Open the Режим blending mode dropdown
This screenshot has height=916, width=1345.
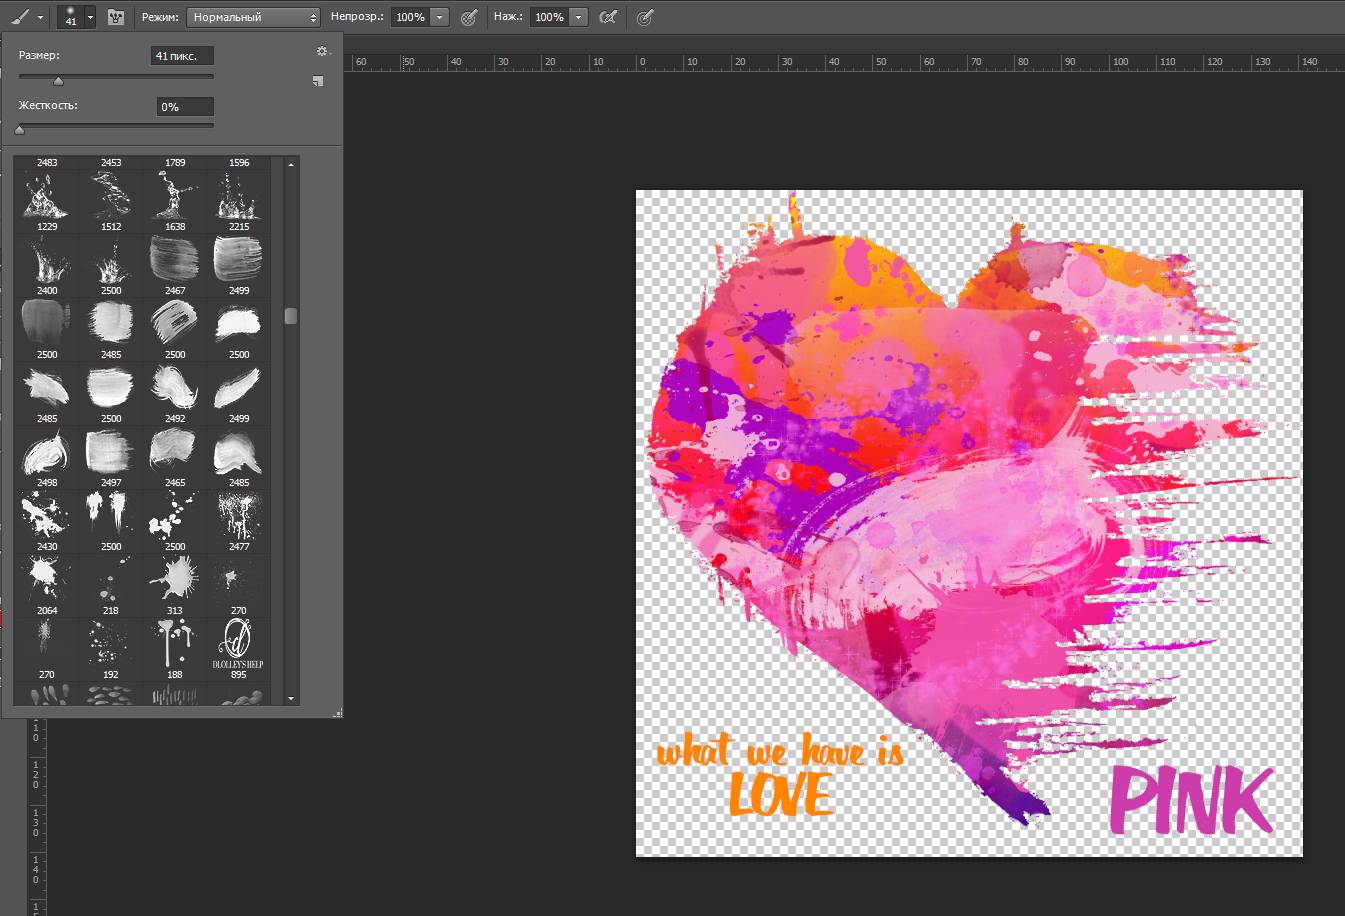(253, 17)
